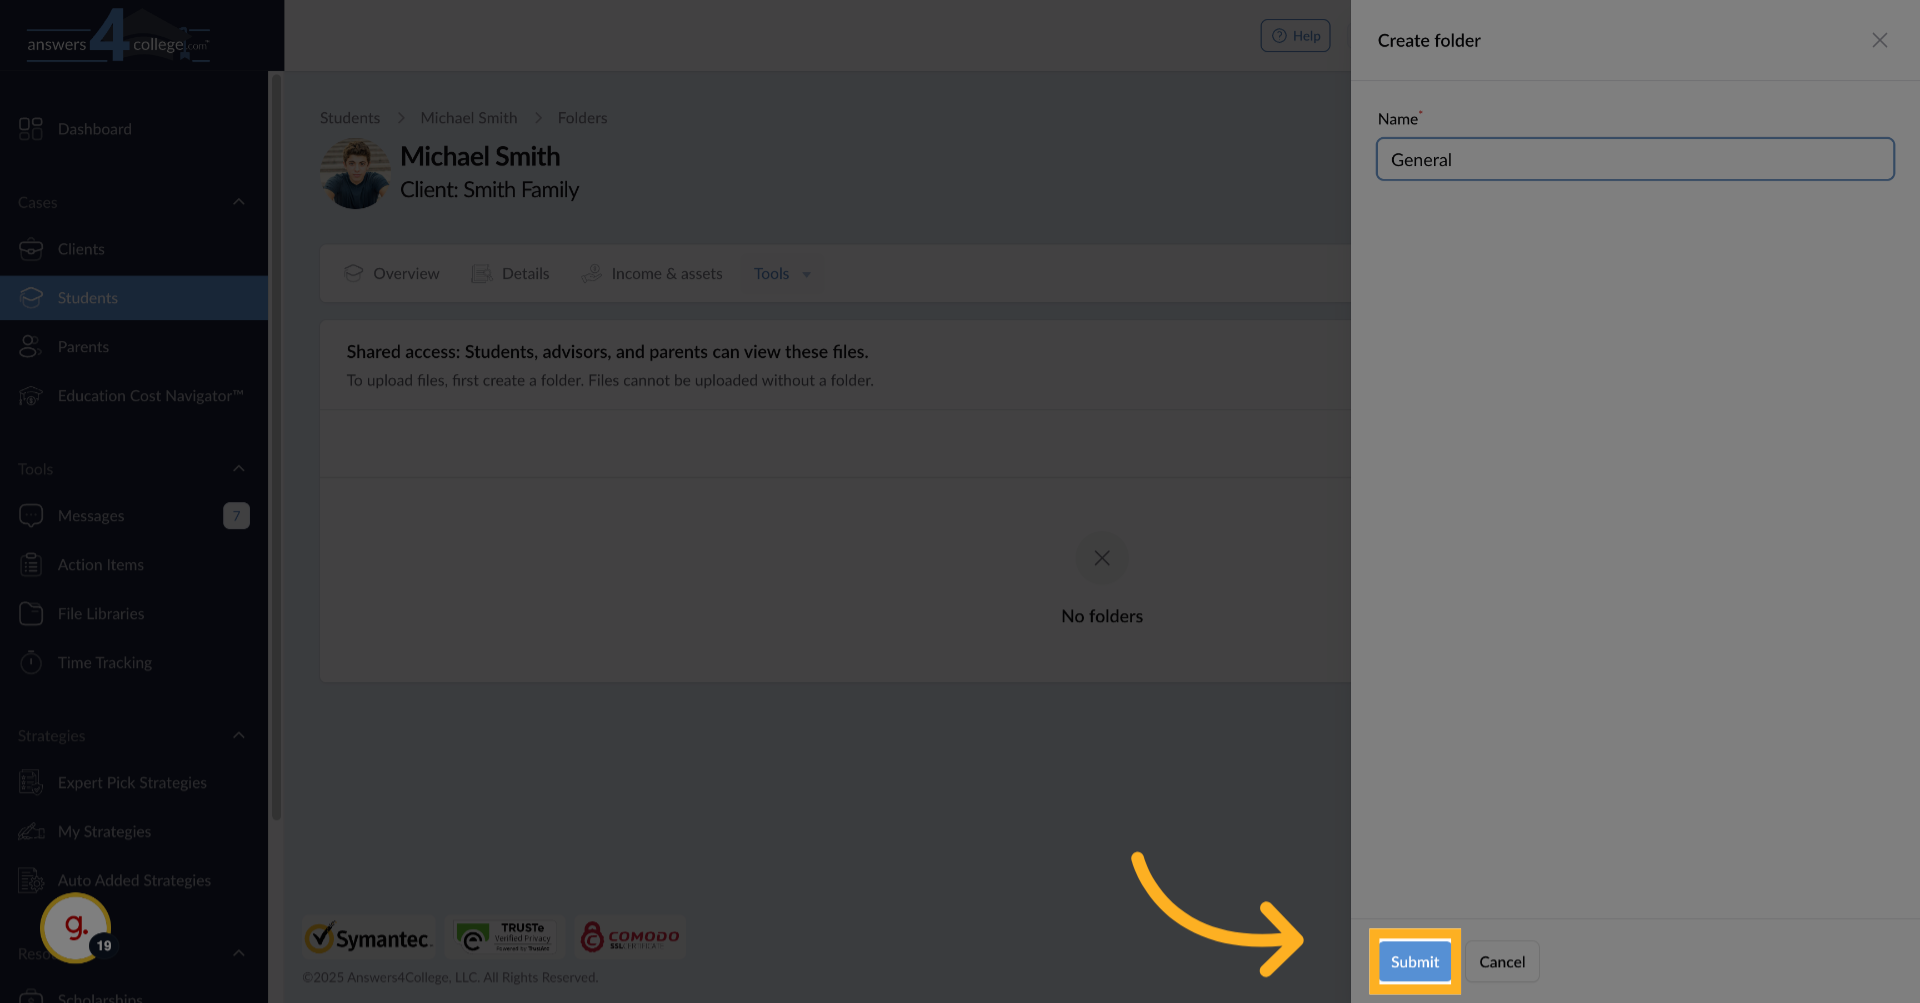
Task: Click Michael Smith's profile photo
Action: tap(356, 173)
